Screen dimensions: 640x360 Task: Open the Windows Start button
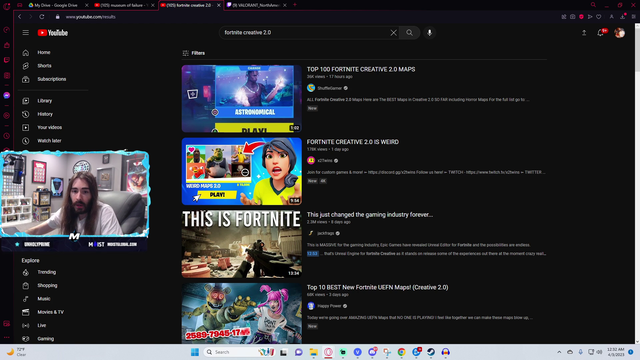(x=195, y=352)
